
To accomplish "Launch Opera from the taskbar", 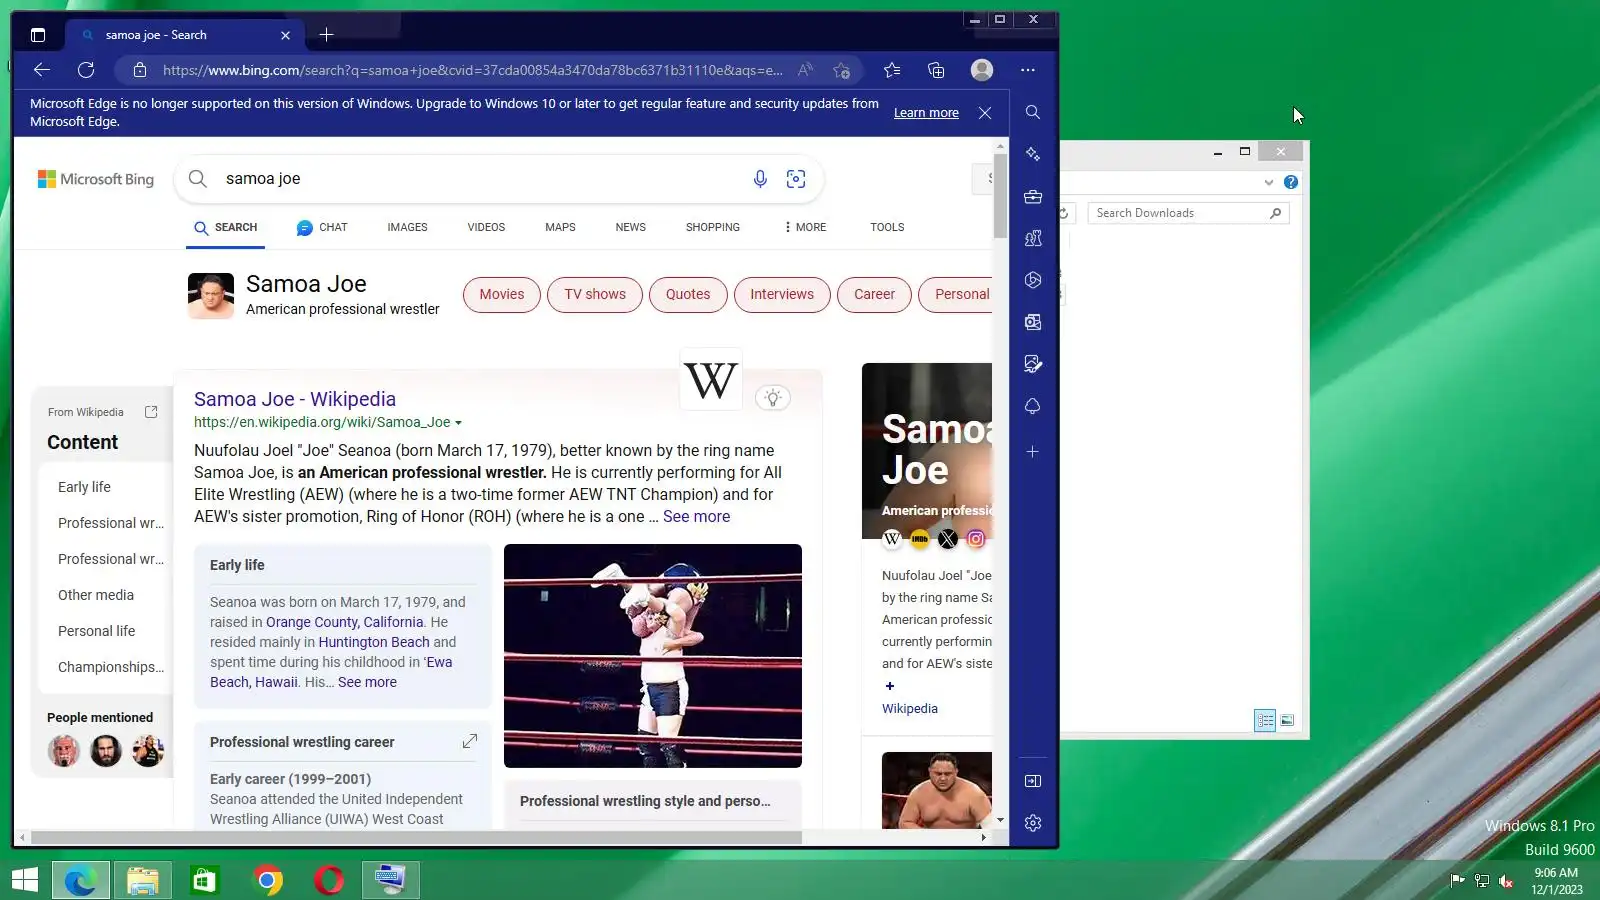I will [x=329, y=880].
